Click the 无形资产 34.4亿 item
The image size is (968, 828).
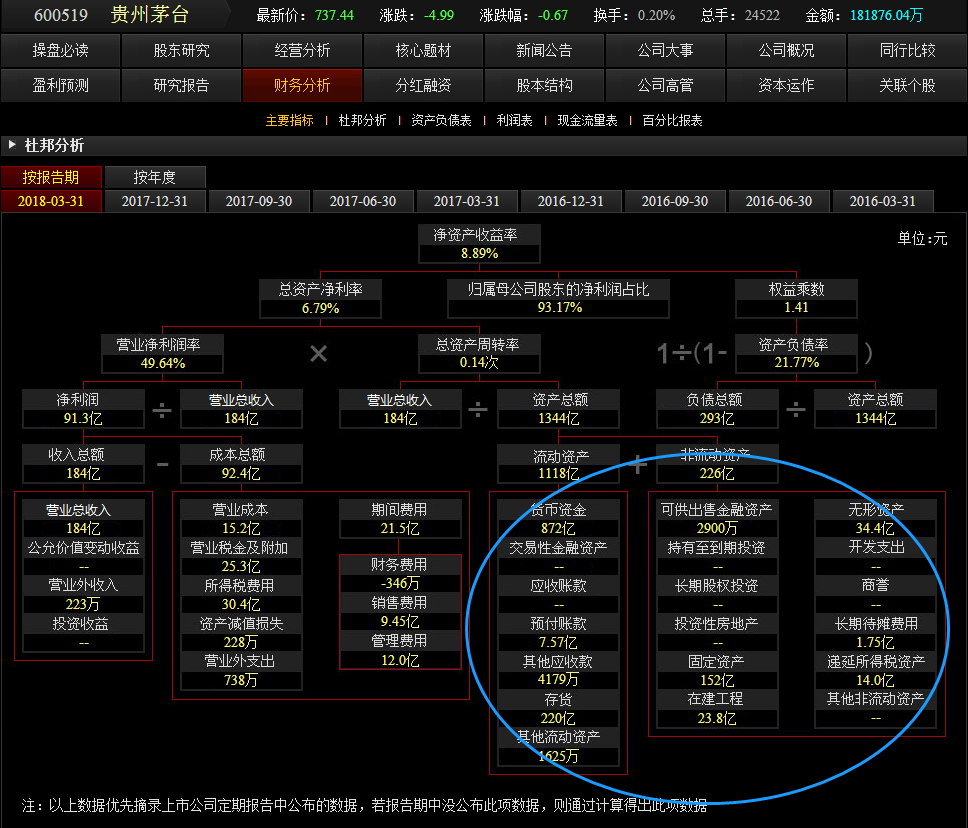tap(875, 519)
